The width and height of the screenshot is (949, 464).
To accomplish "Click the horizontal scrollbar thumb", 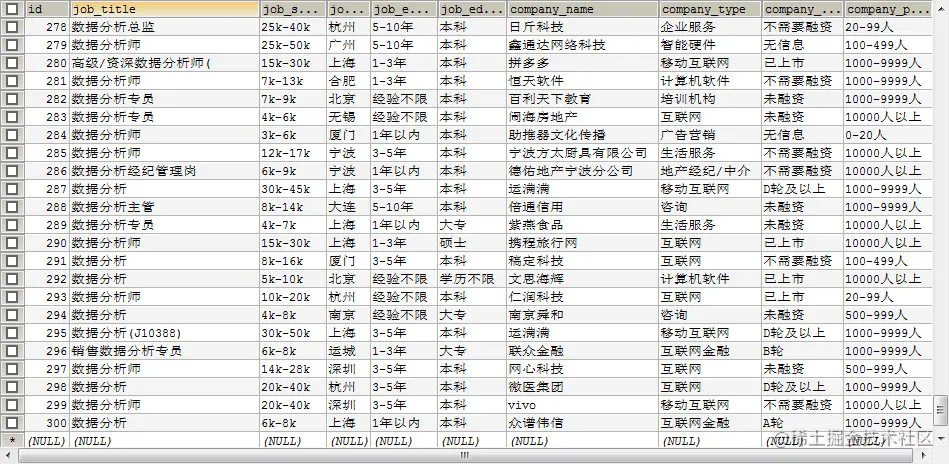I will (465, 456).
